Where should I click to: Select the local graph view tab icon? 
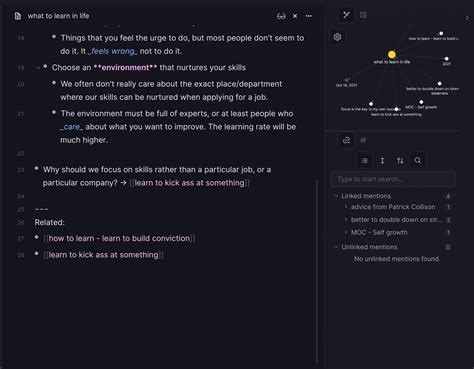pyautogui.click(x=346, y=15)
